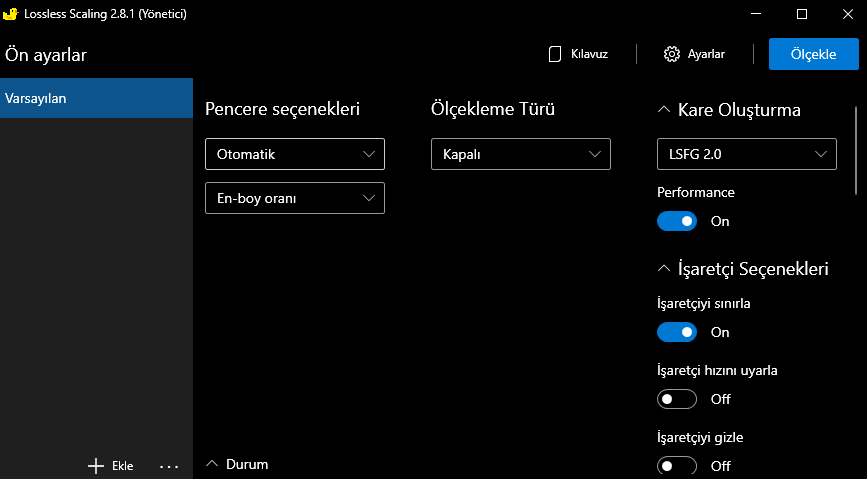The height and width of the screenshot is (479, 867).
Task: Collapse İşaretçi Seçenekleri section chevron
Action: (x=664, y=268)
